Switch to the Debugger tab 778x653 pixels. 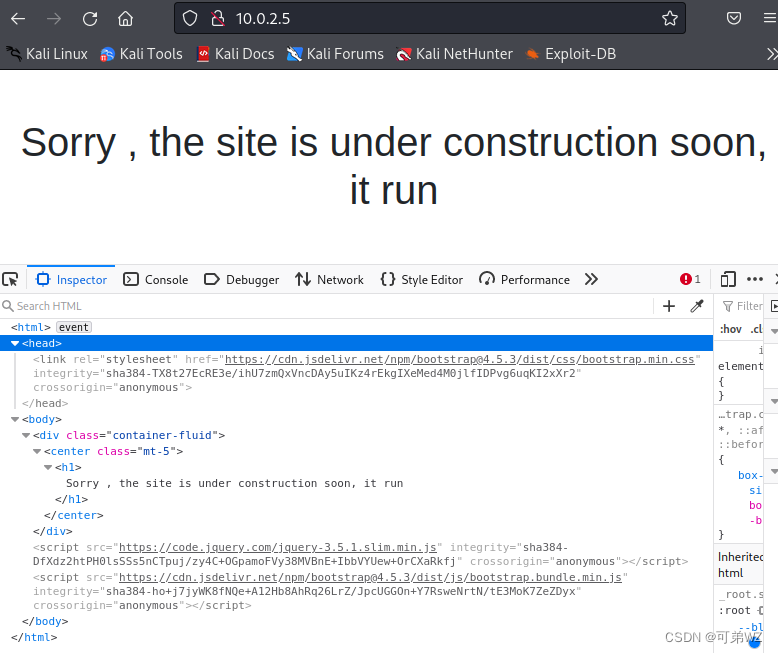(242, 279)
